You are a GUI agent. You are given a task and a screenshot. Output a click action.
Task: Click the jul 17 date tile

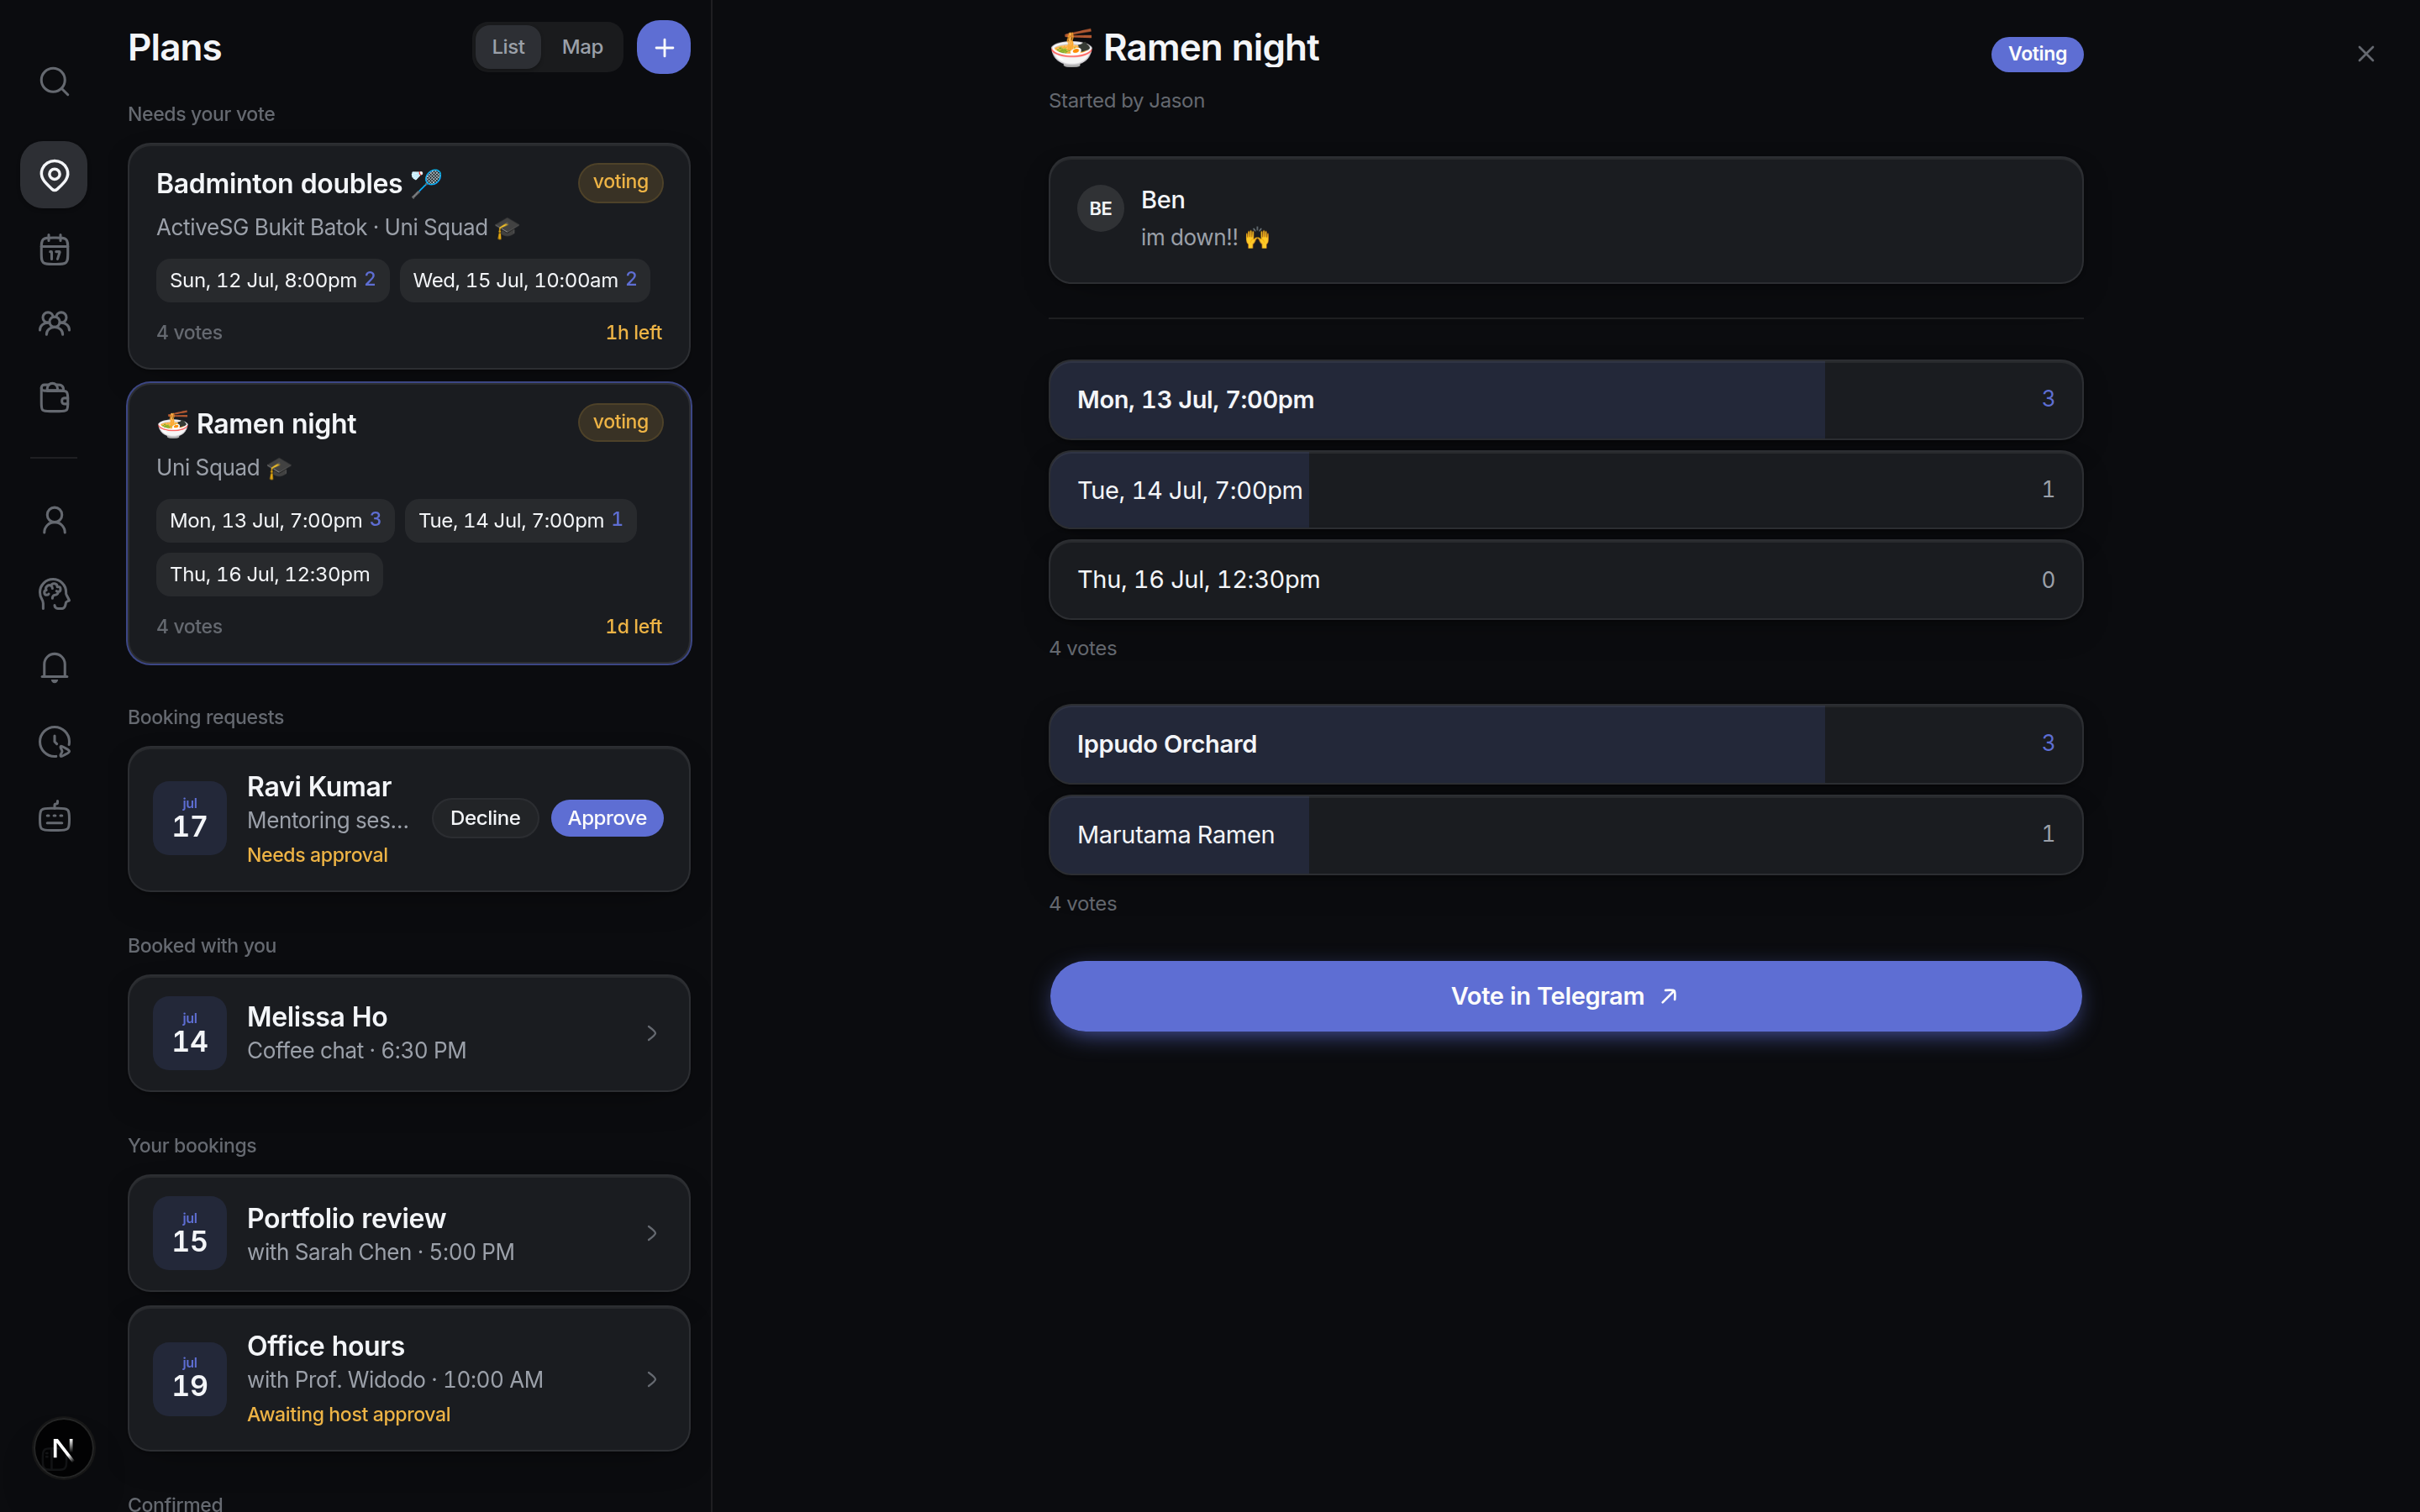[190, 818]
